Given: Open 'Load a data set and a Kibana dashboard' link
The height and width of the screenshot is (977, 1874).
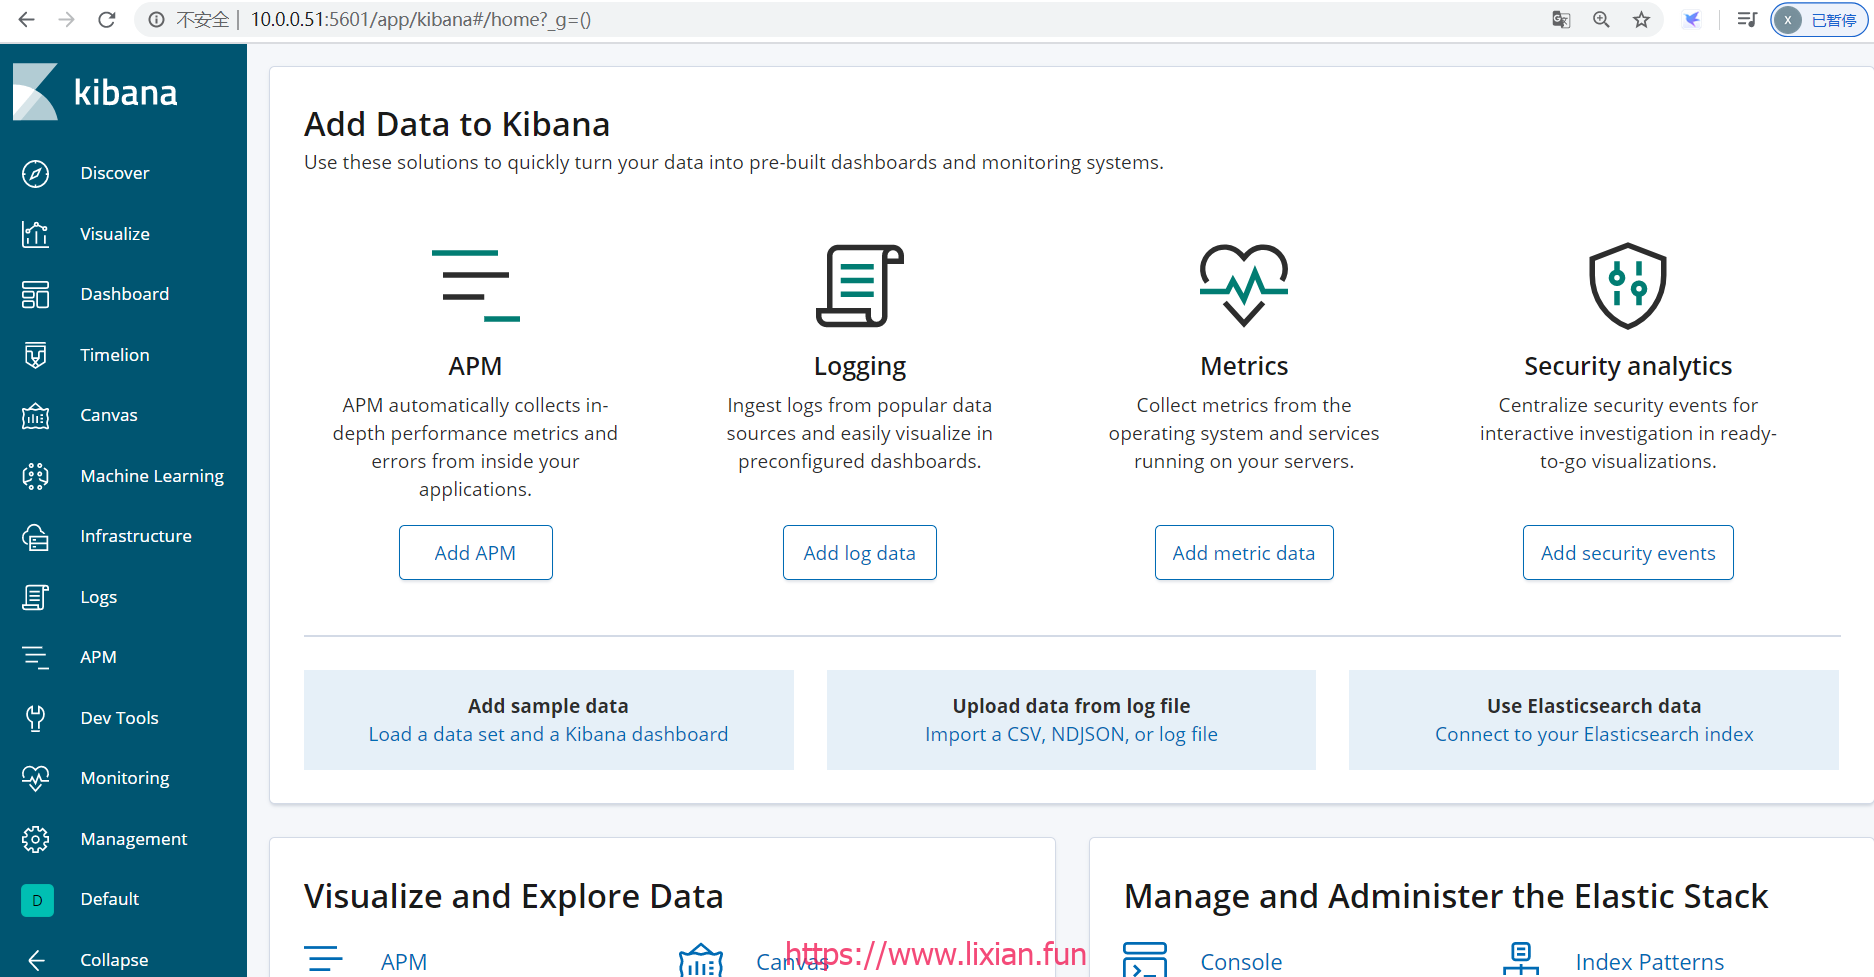Looking at the screenshot, I should click(548, 735).
